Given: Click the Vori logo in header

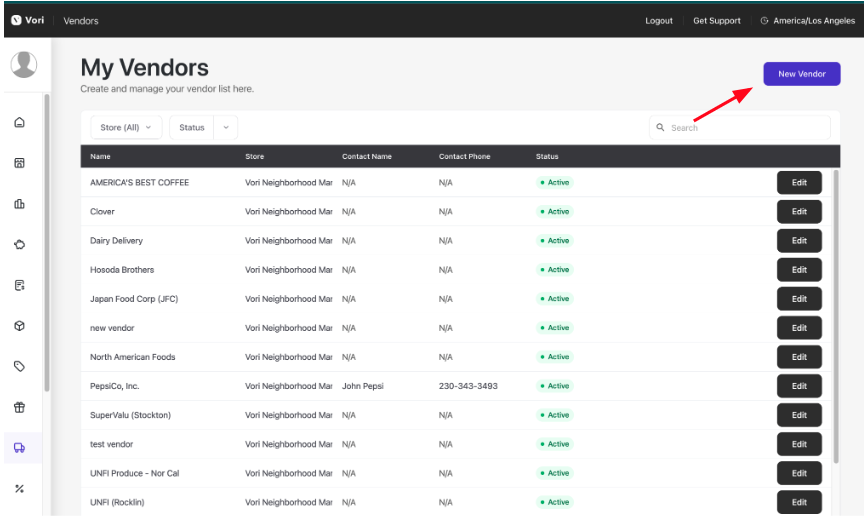Looking at the screenshot, I should point(28,20).
